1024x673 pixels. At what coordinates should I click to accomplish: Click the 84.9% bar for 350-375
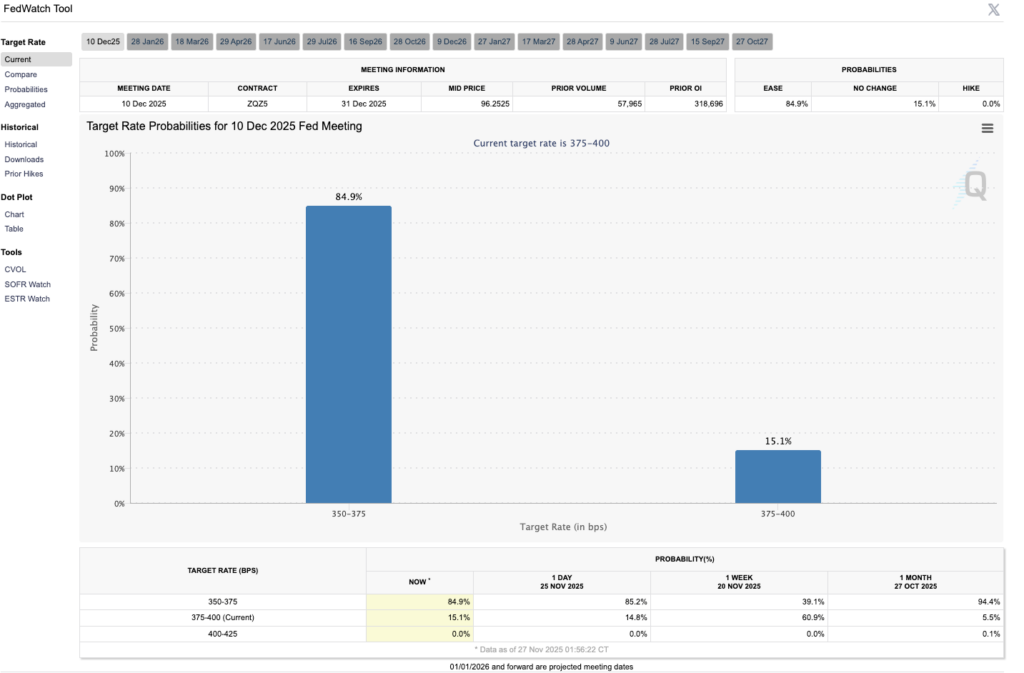pyautogui.click(x=348, y=354)
